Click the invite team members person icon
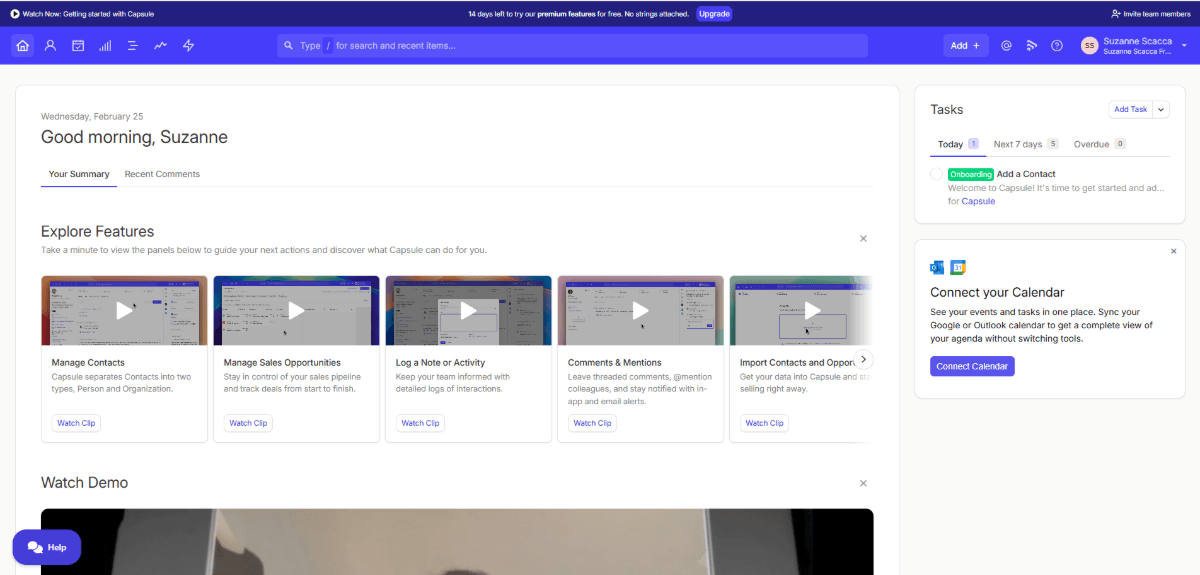This screenshot has width=1200, height=575. point(1116,14)
